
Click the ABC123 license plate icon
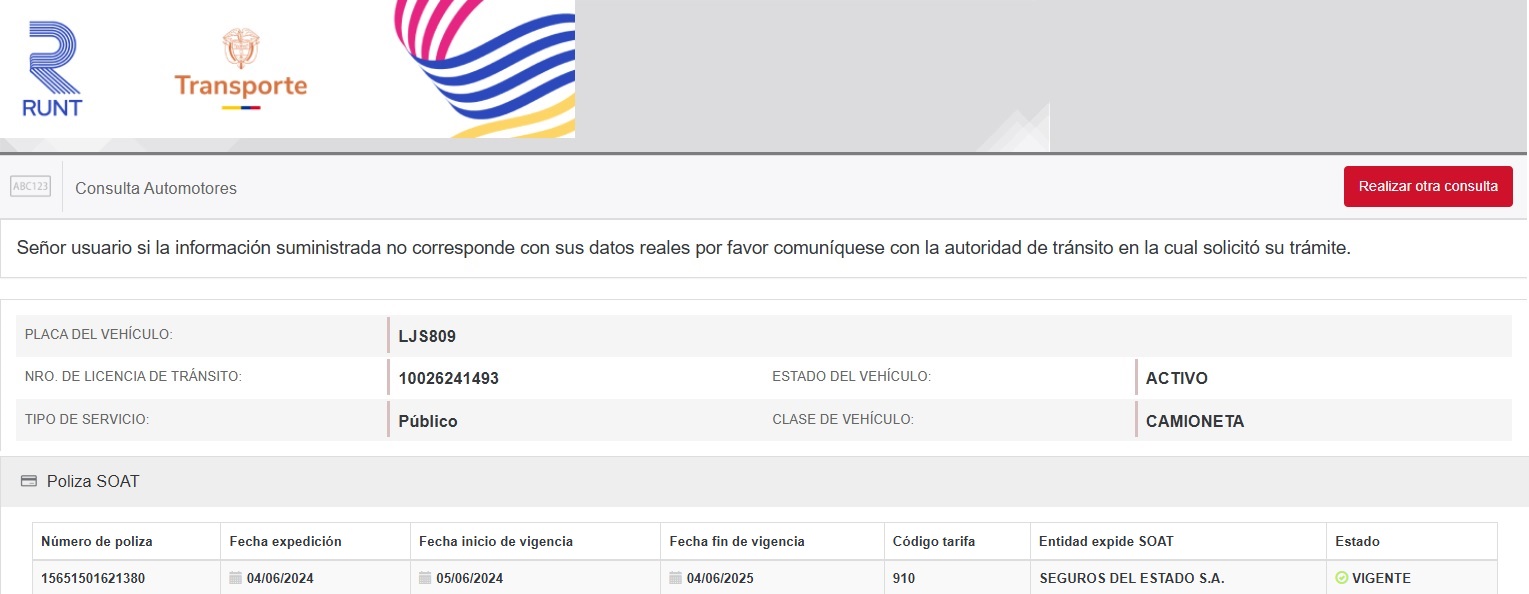30,187
